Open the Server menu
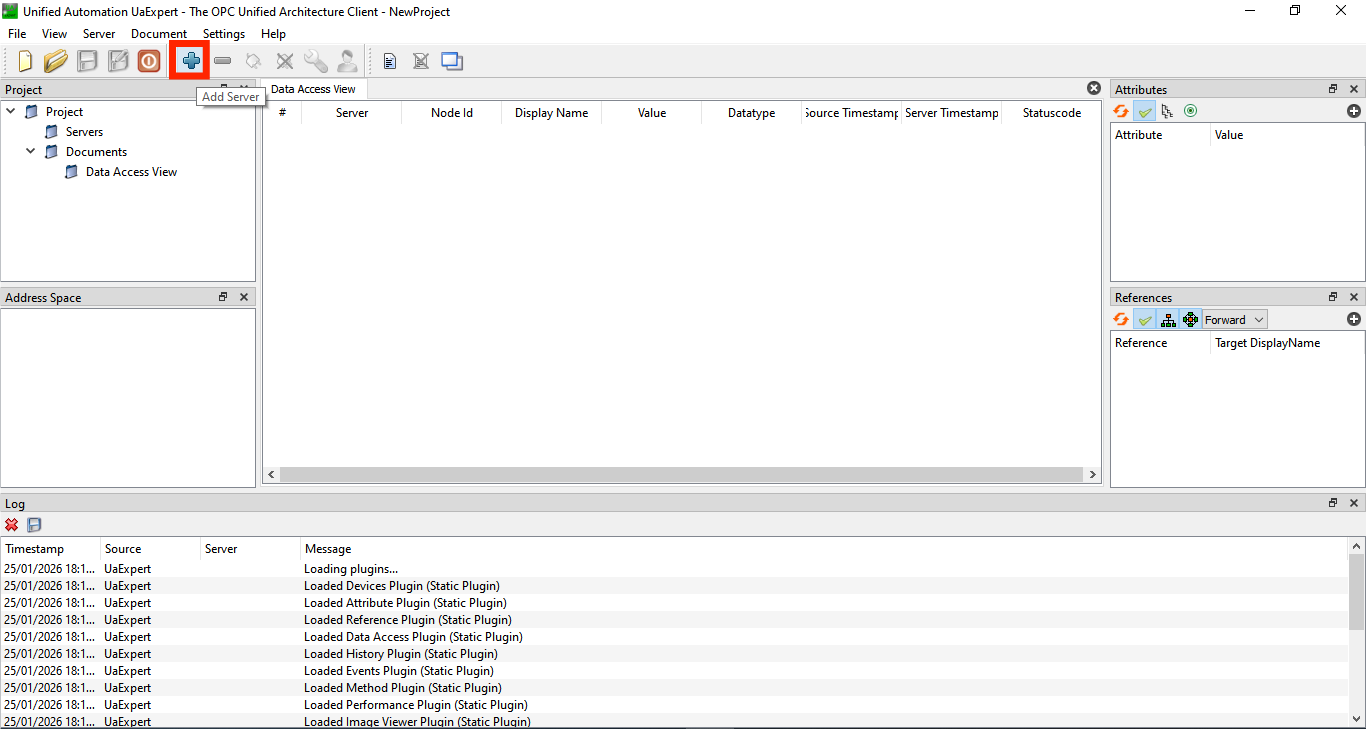Image resolution: width=1366 pixels, height=729 pixels. pyautogui.click(x=99, y=34)
